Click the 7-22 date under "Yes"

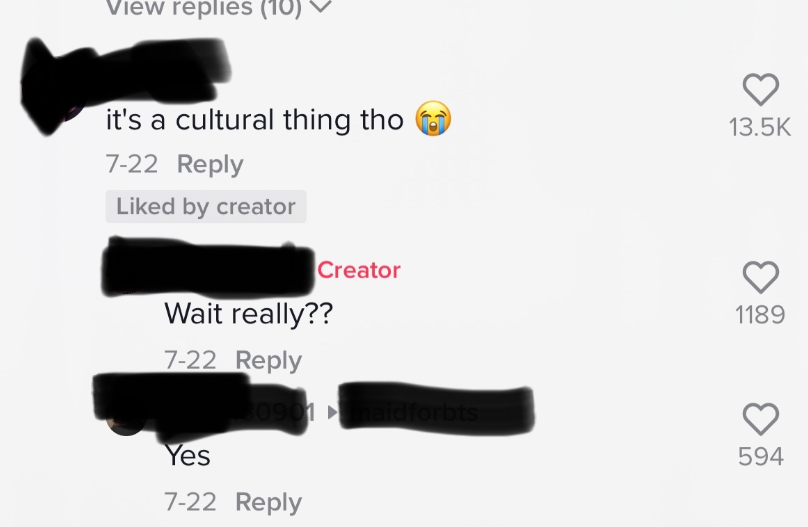point(190,502)
